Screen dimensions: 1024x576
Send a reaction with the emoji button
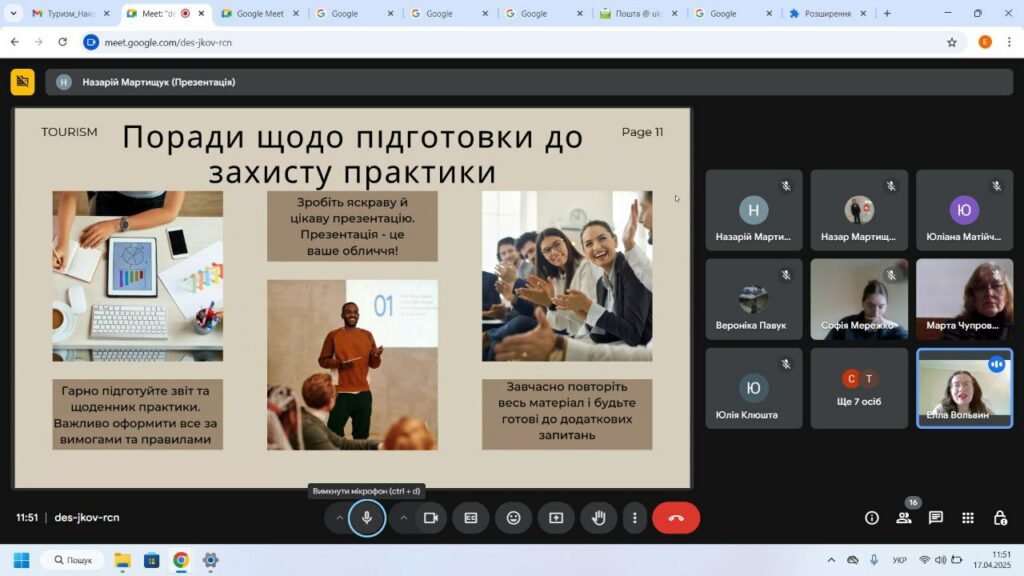[513, 518]
